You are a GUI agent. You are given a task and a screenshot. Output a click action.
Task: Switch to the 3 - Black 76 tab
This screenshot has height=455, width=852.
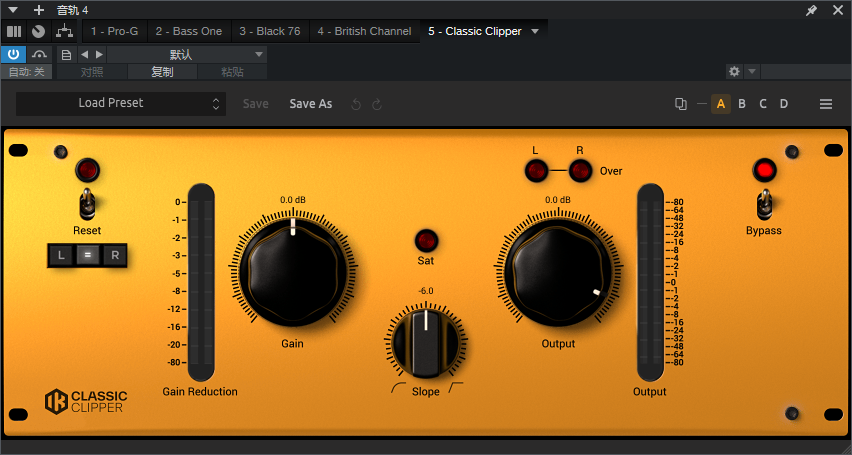click(x=270, y=32)
